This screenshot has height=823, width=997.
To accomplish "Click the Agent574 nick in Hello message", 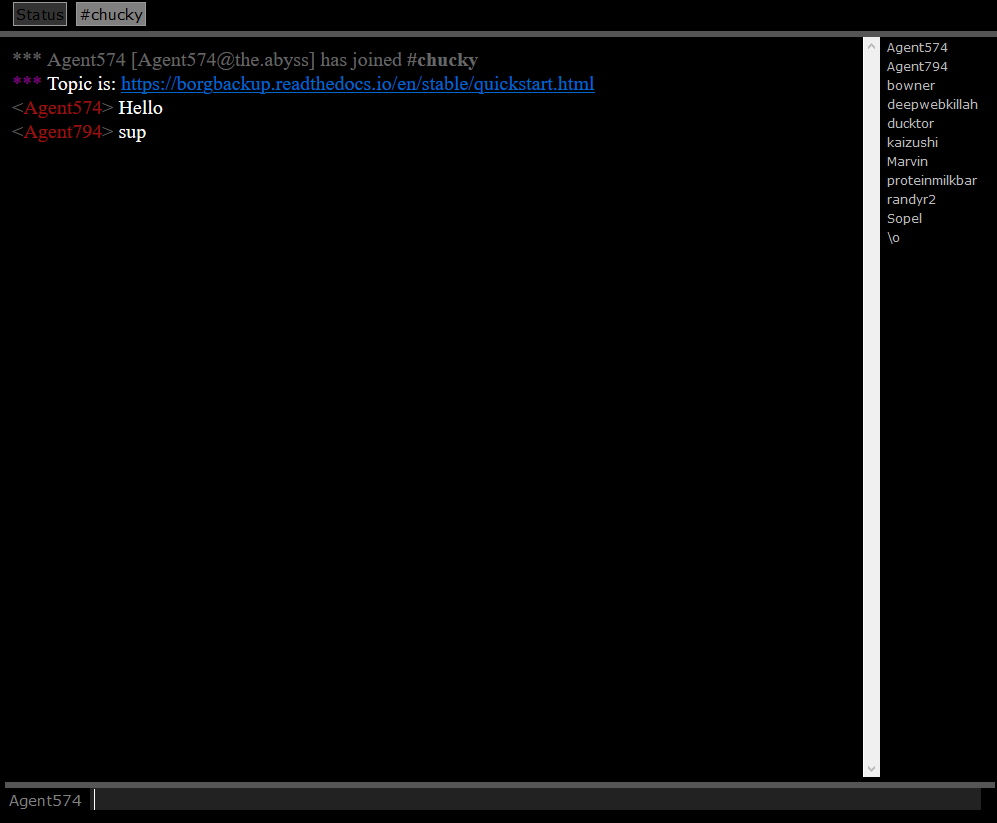I will 63,108.
